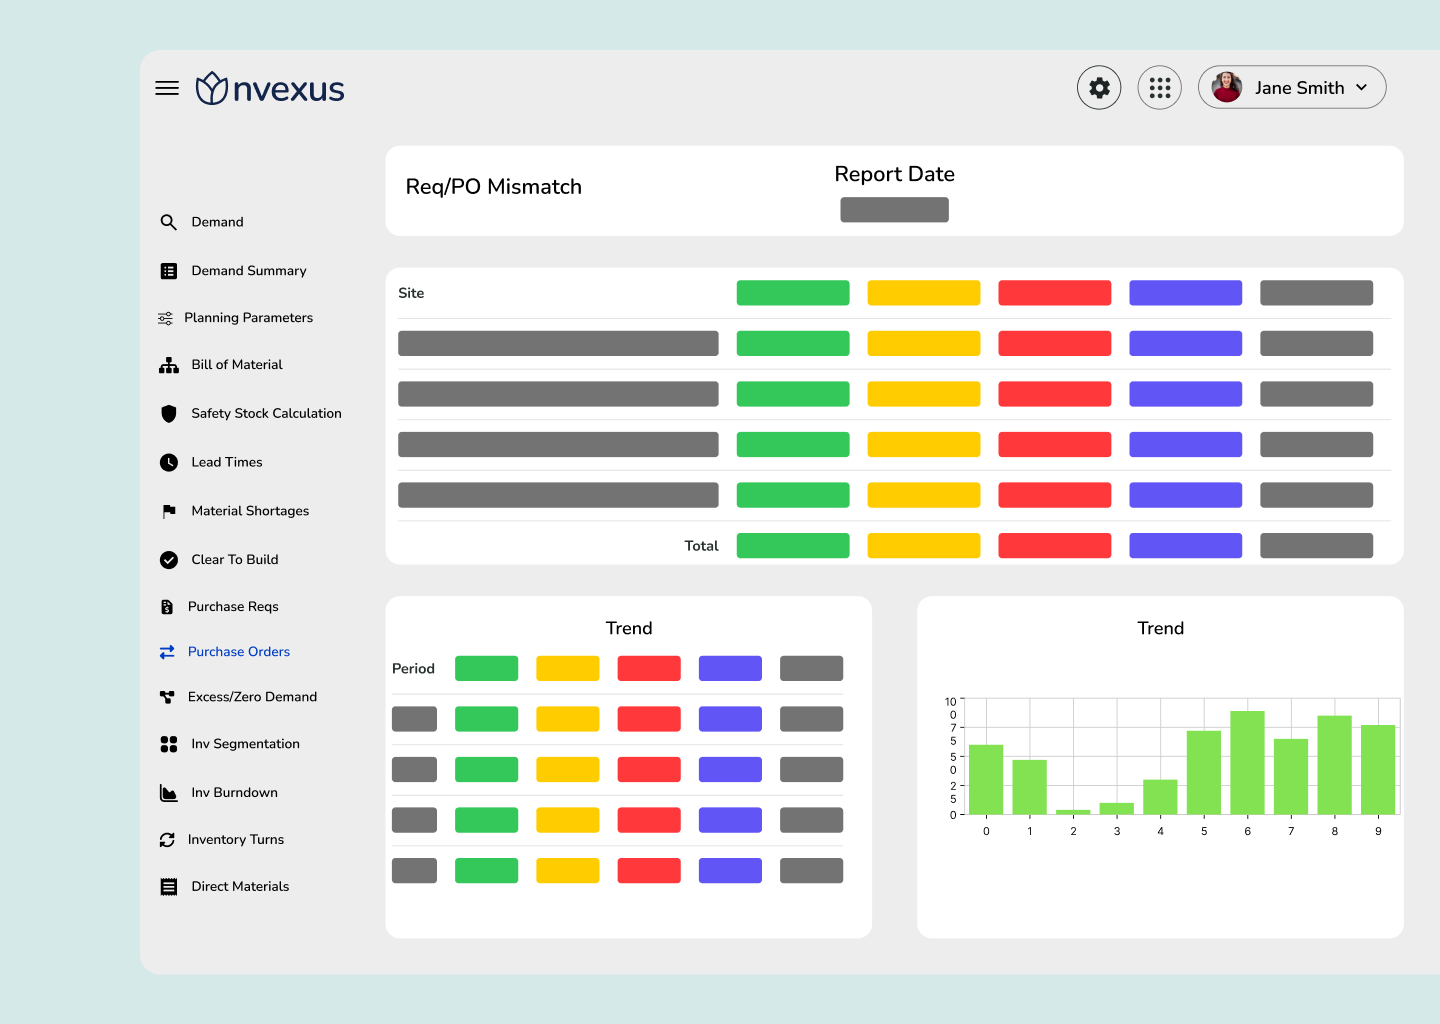Go to Clear To Build

pyautogui.click(x=235, y=560)
